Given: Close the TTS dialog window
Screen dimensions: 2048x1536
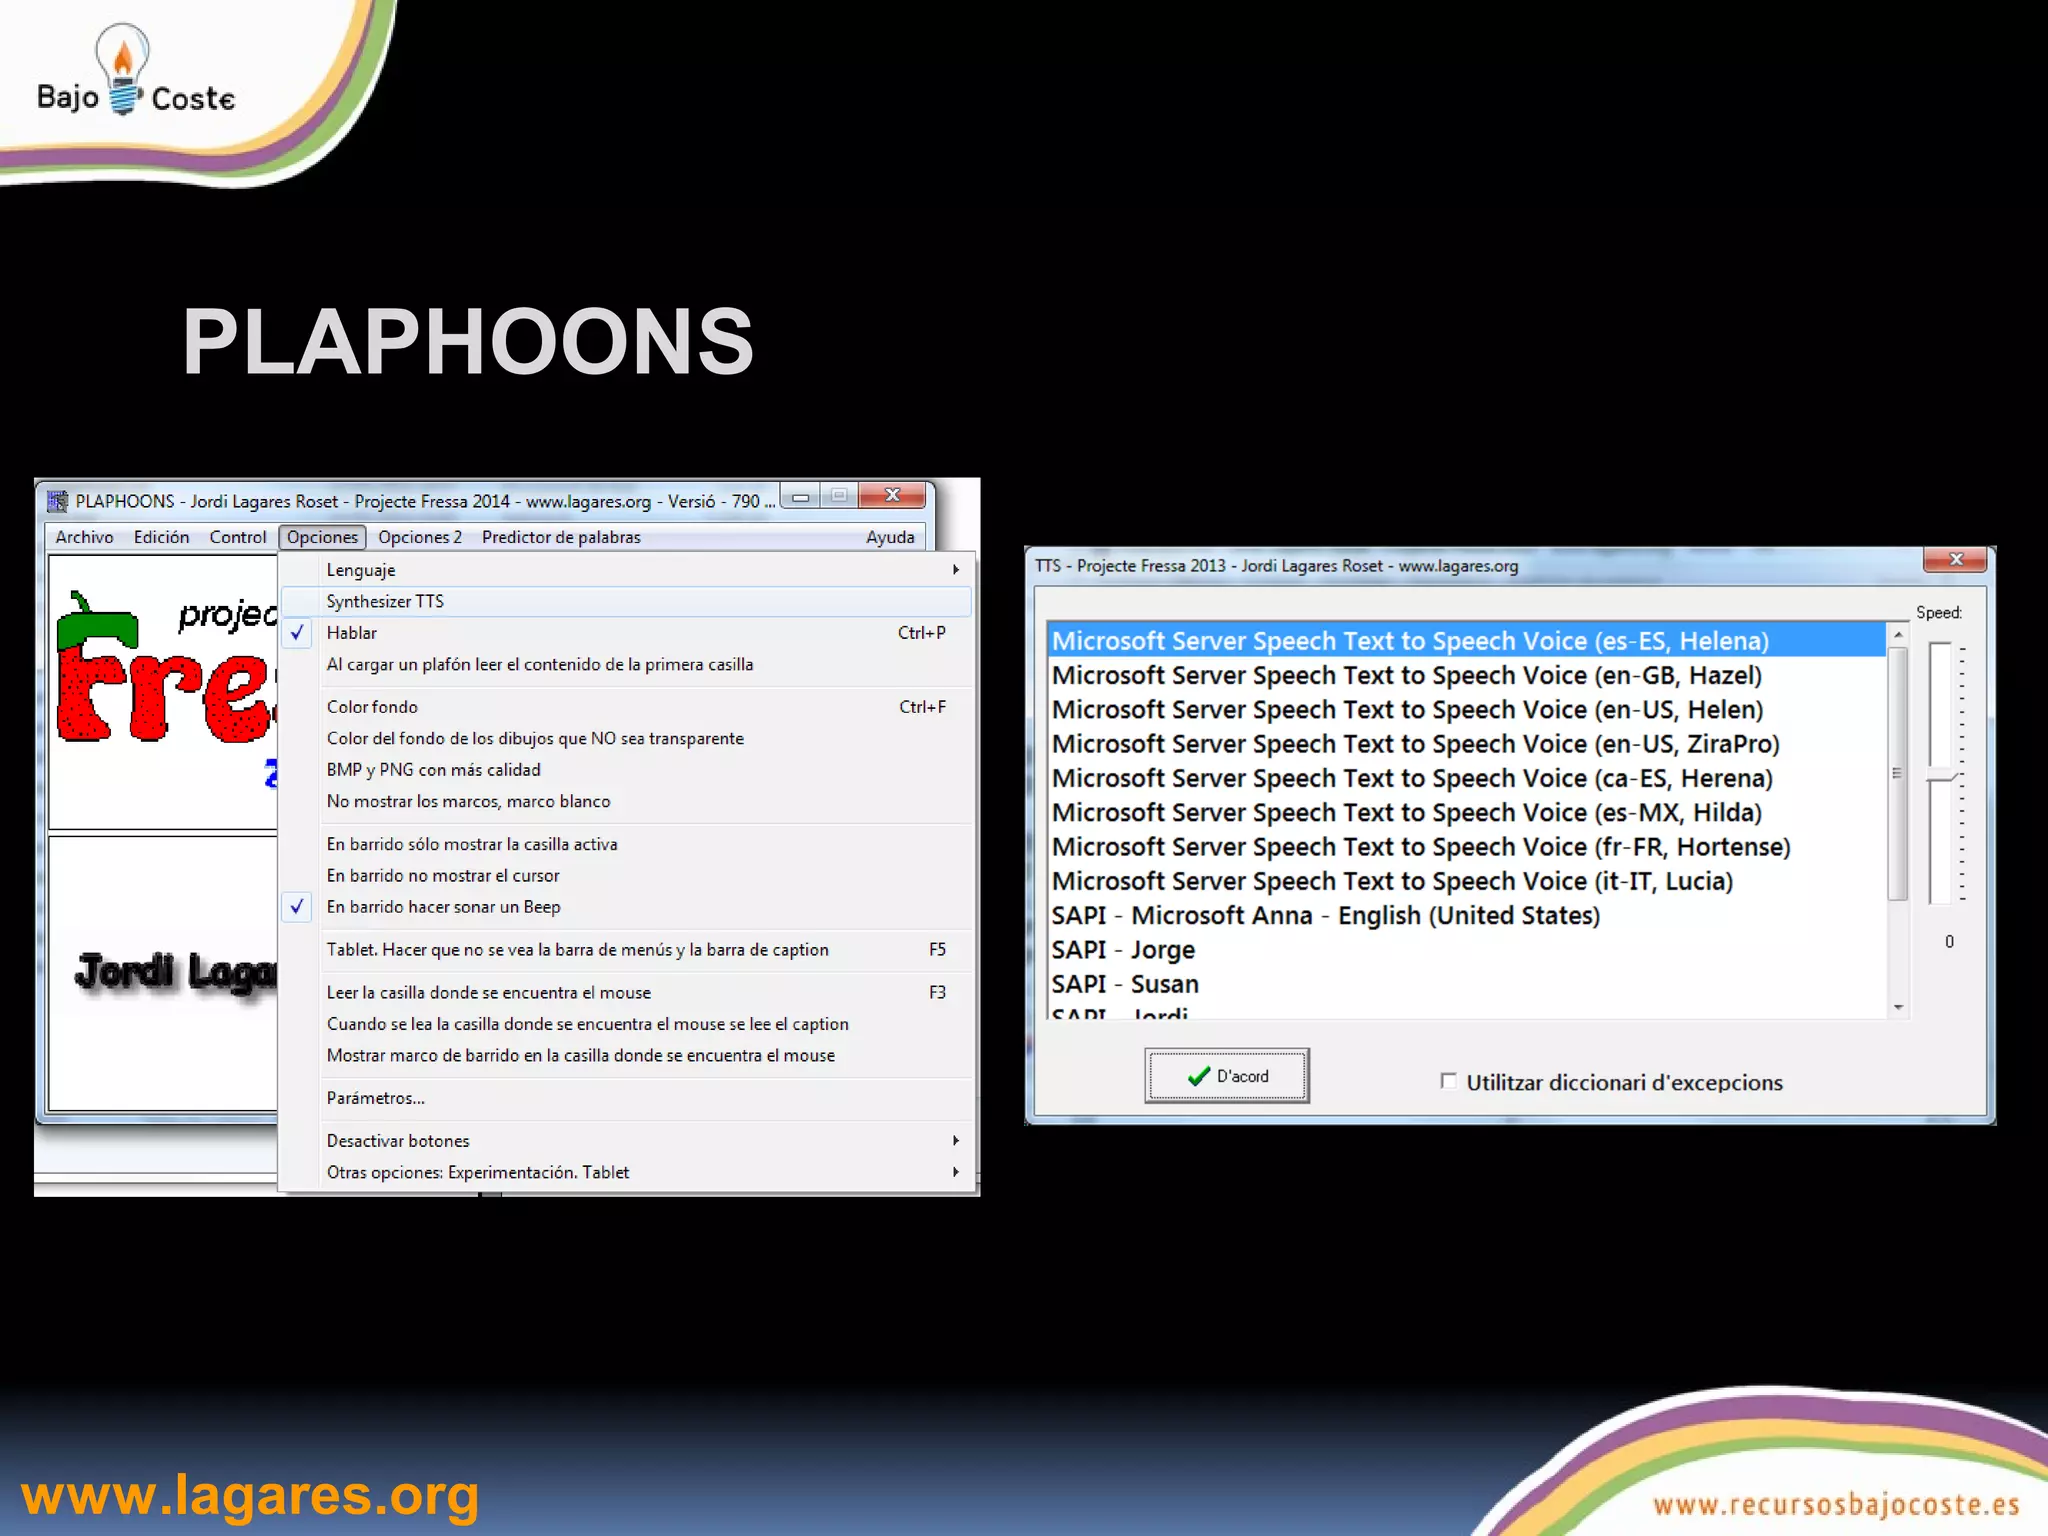Looking at the screenshot, I should tap(1956, 560).
